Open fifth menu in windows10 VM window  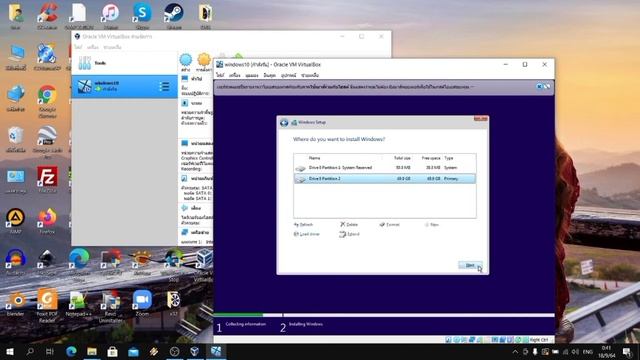click(289, 75)
